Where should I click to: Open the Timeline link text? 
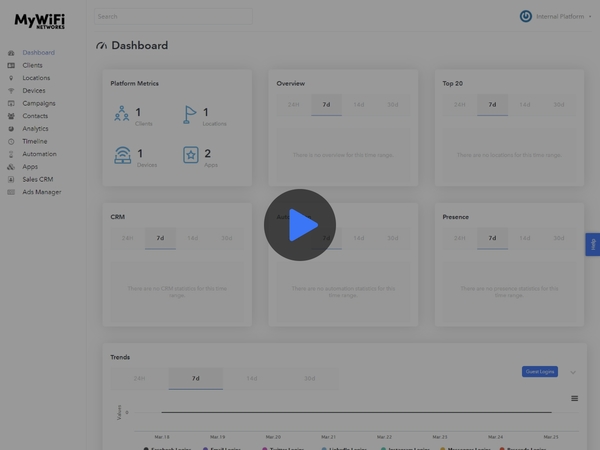[34, 141]
